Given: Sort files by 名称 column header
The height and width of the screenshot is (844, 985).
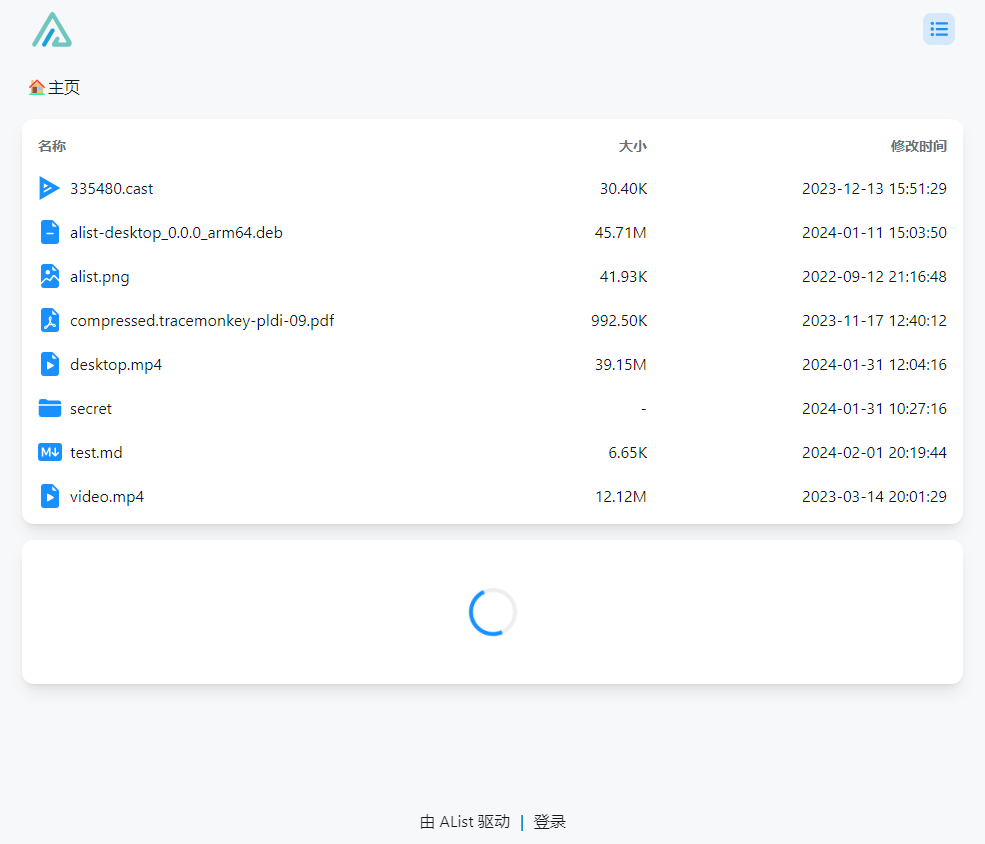Looking at the screenshot, I should point(52,146).
